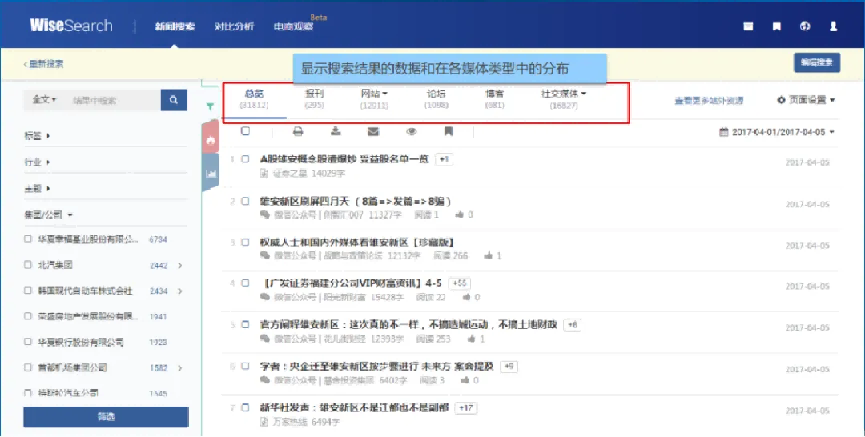Click the download icon in results toolbar
The image size is (865, 437).
click(335, 131)
